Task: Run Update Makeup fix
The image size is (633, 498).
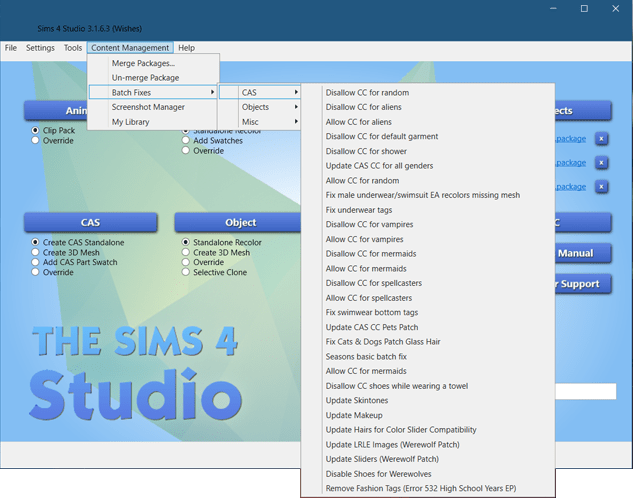Action: pyautogui.click(x=428, y=415)
